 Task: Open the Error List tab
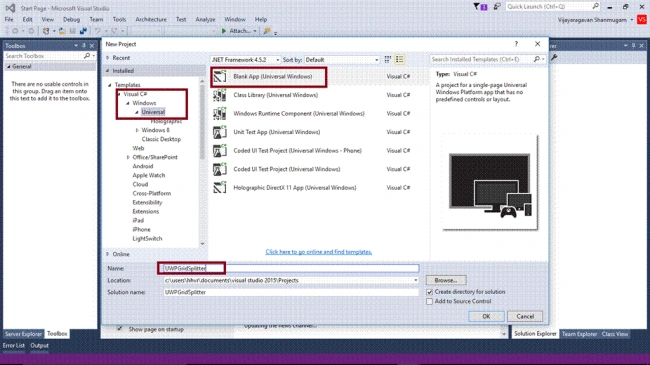coord(14,346)
